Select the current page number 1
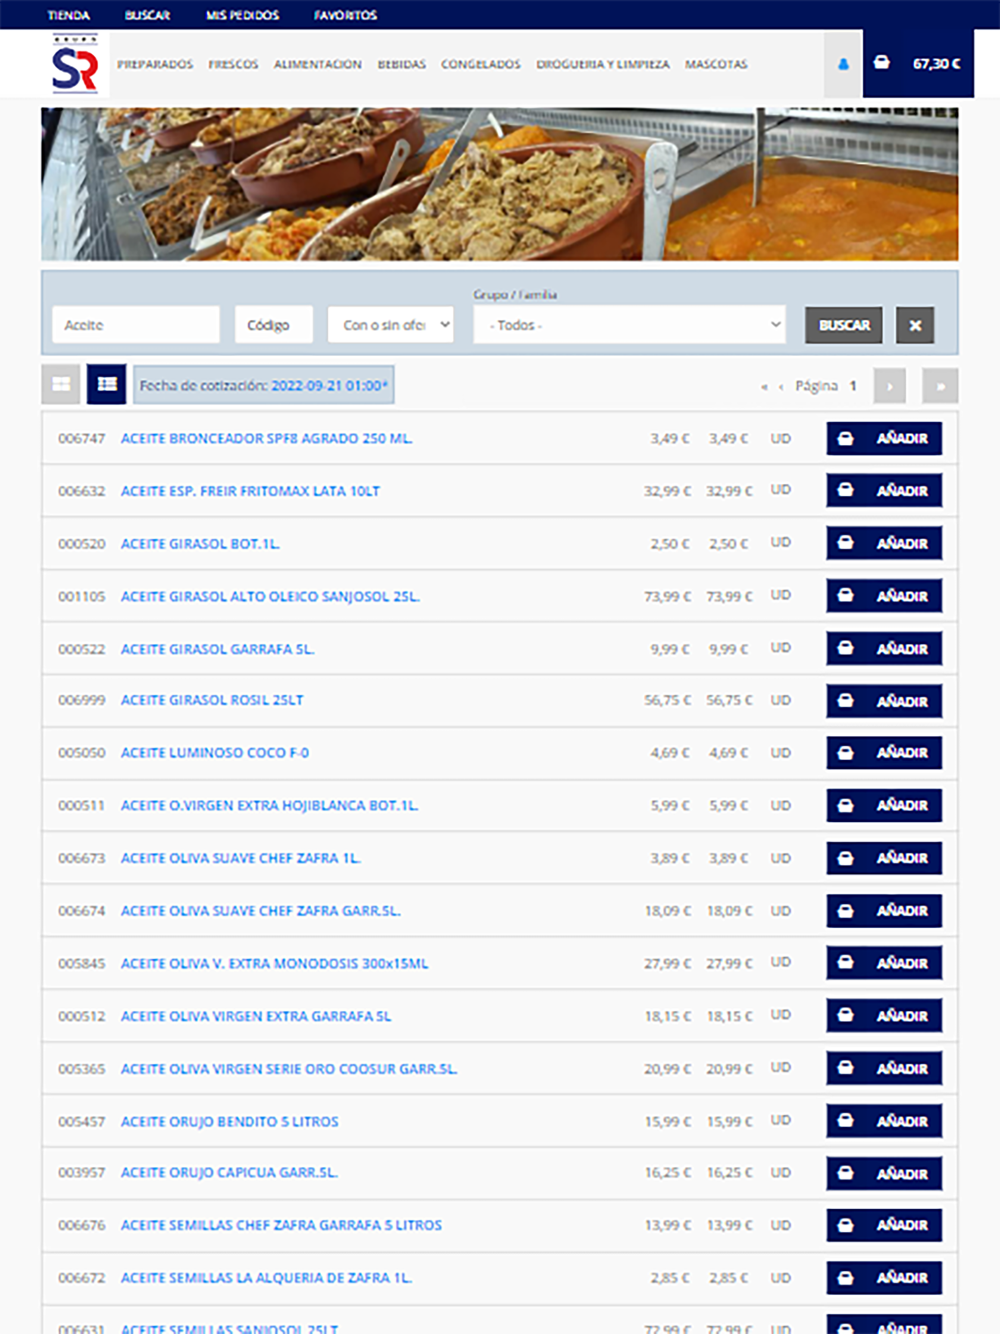 tap(853, 386)
